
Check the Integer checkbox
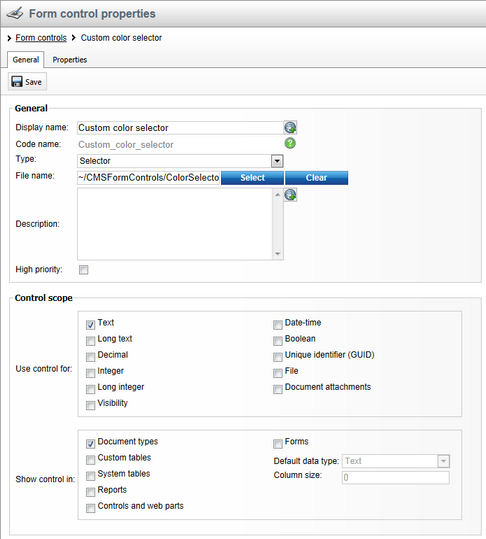(90, 373)
